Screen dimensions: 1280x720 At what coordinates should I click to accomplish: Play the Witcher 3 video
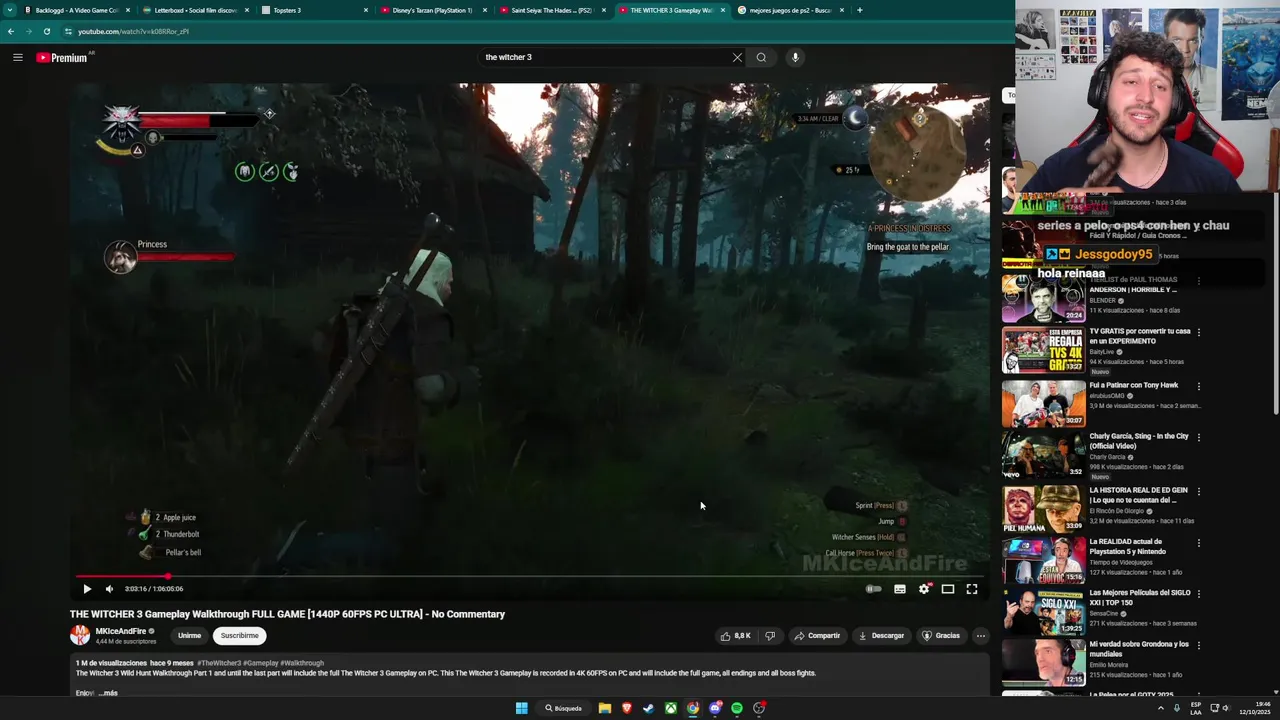click(x=87, y=589)
